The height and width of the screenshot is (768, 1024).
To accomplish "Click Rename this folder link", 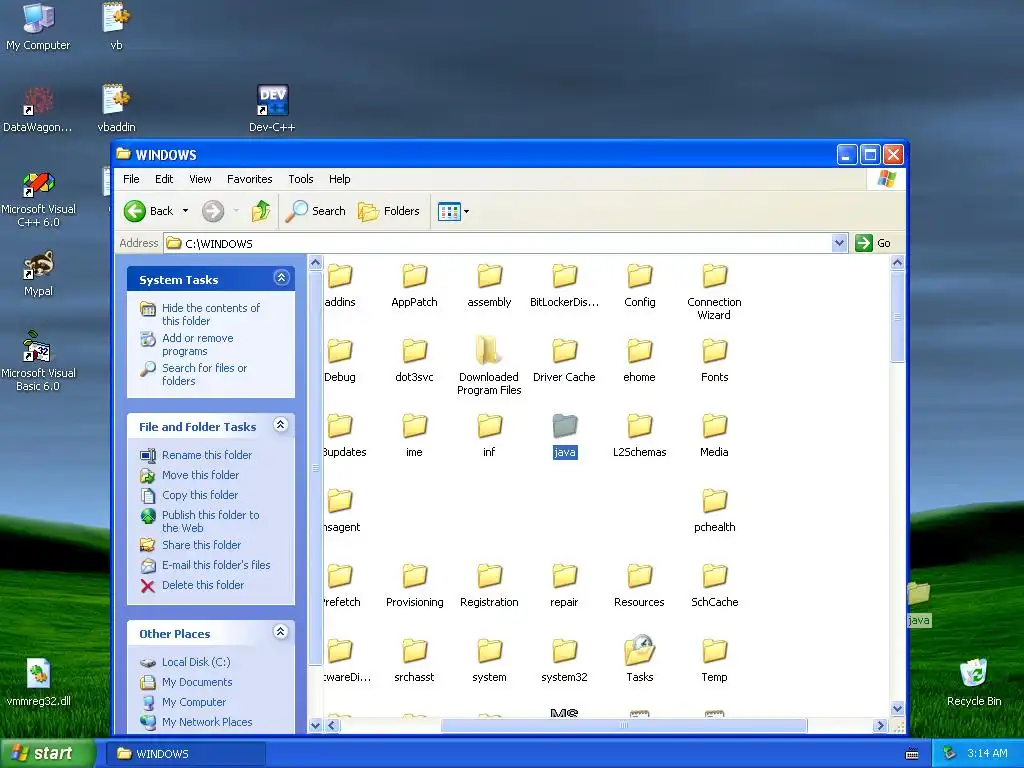I will (x=206, y=455).
